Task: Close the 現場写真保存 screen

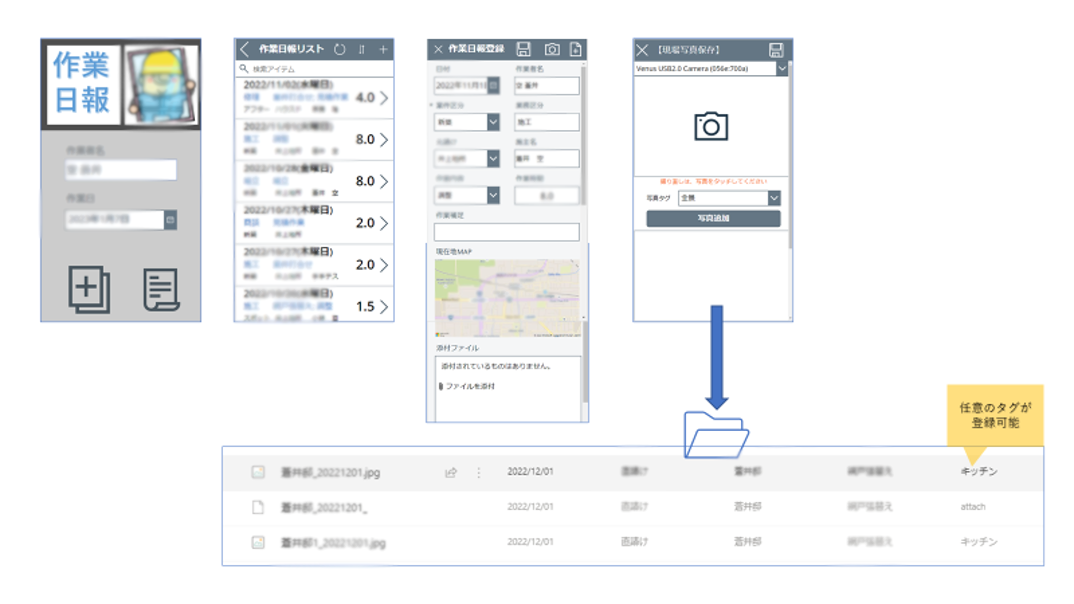Action: coord(642,50)
